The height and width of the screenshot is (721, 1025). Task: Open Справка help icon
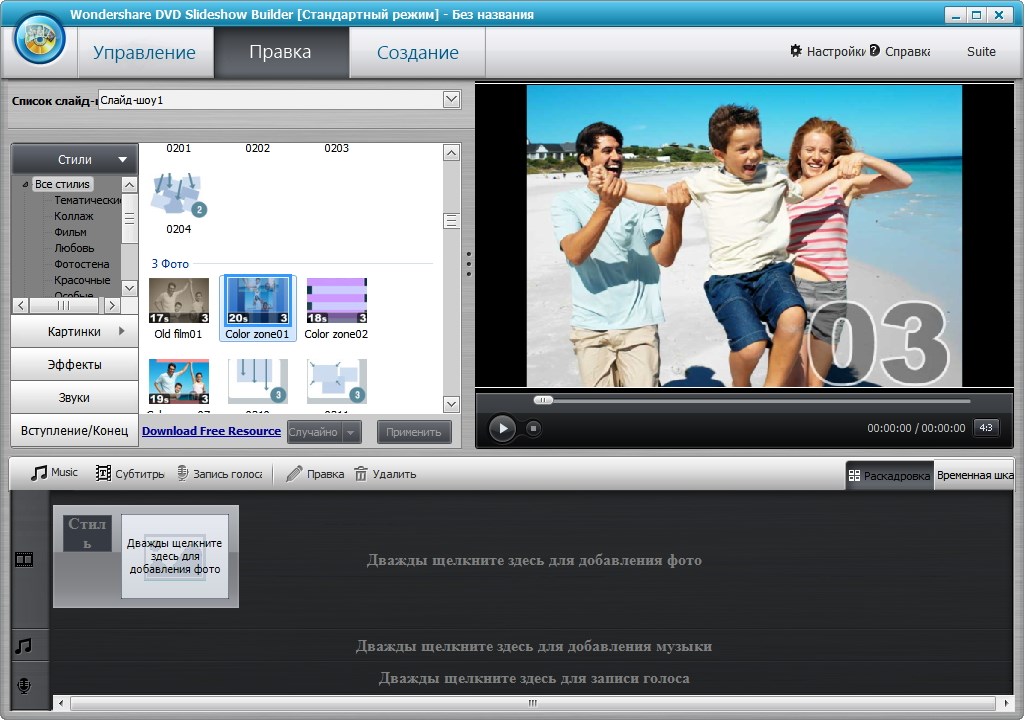pyautogui.click(x=875, y=51)
